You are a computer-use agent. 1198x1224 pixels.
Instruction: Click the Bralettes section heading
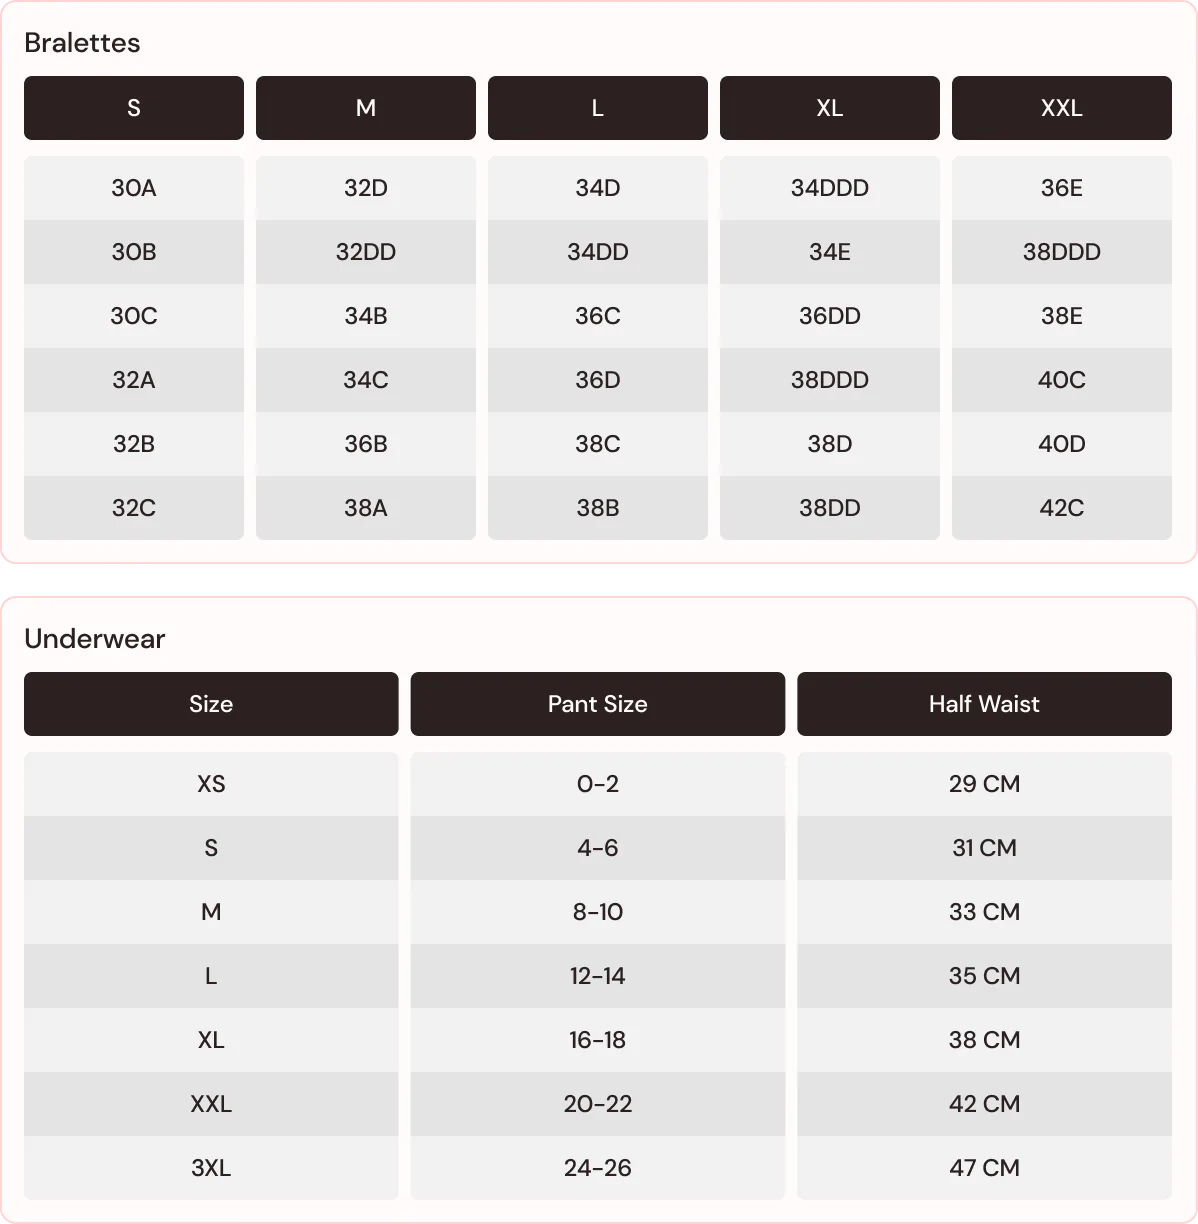(82, 43)
